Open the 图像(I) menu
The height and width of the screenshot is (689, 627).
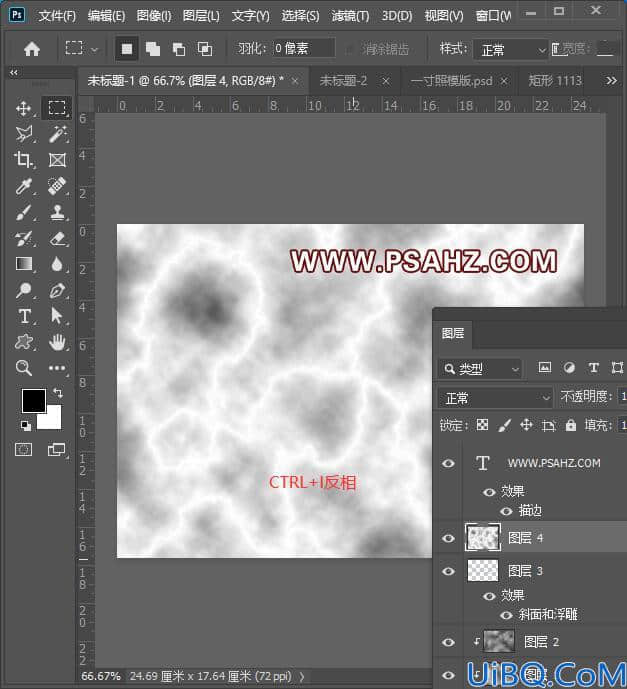pyautogui.click(x=154, y=16)
